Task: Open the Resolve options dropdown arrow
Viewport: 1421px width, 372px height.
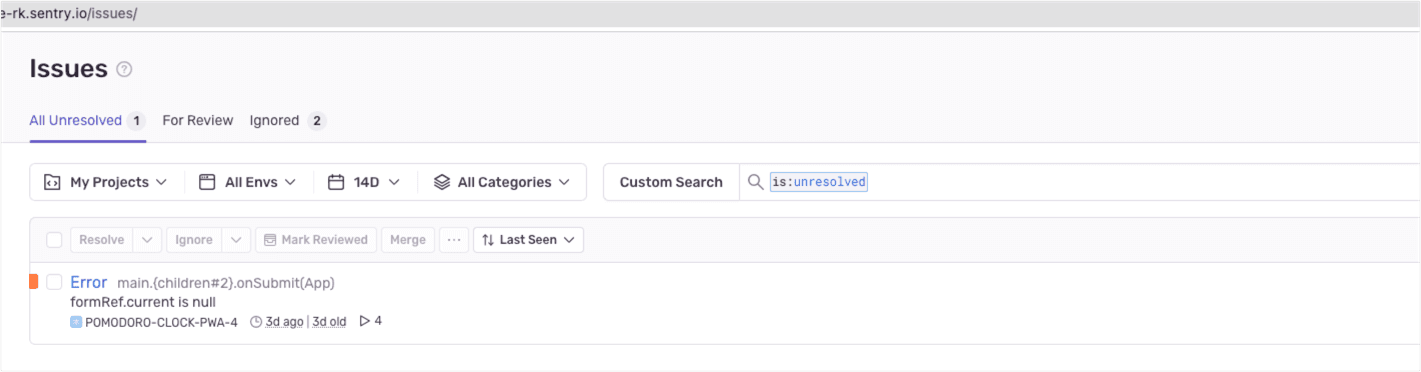Action: [146, 240]
